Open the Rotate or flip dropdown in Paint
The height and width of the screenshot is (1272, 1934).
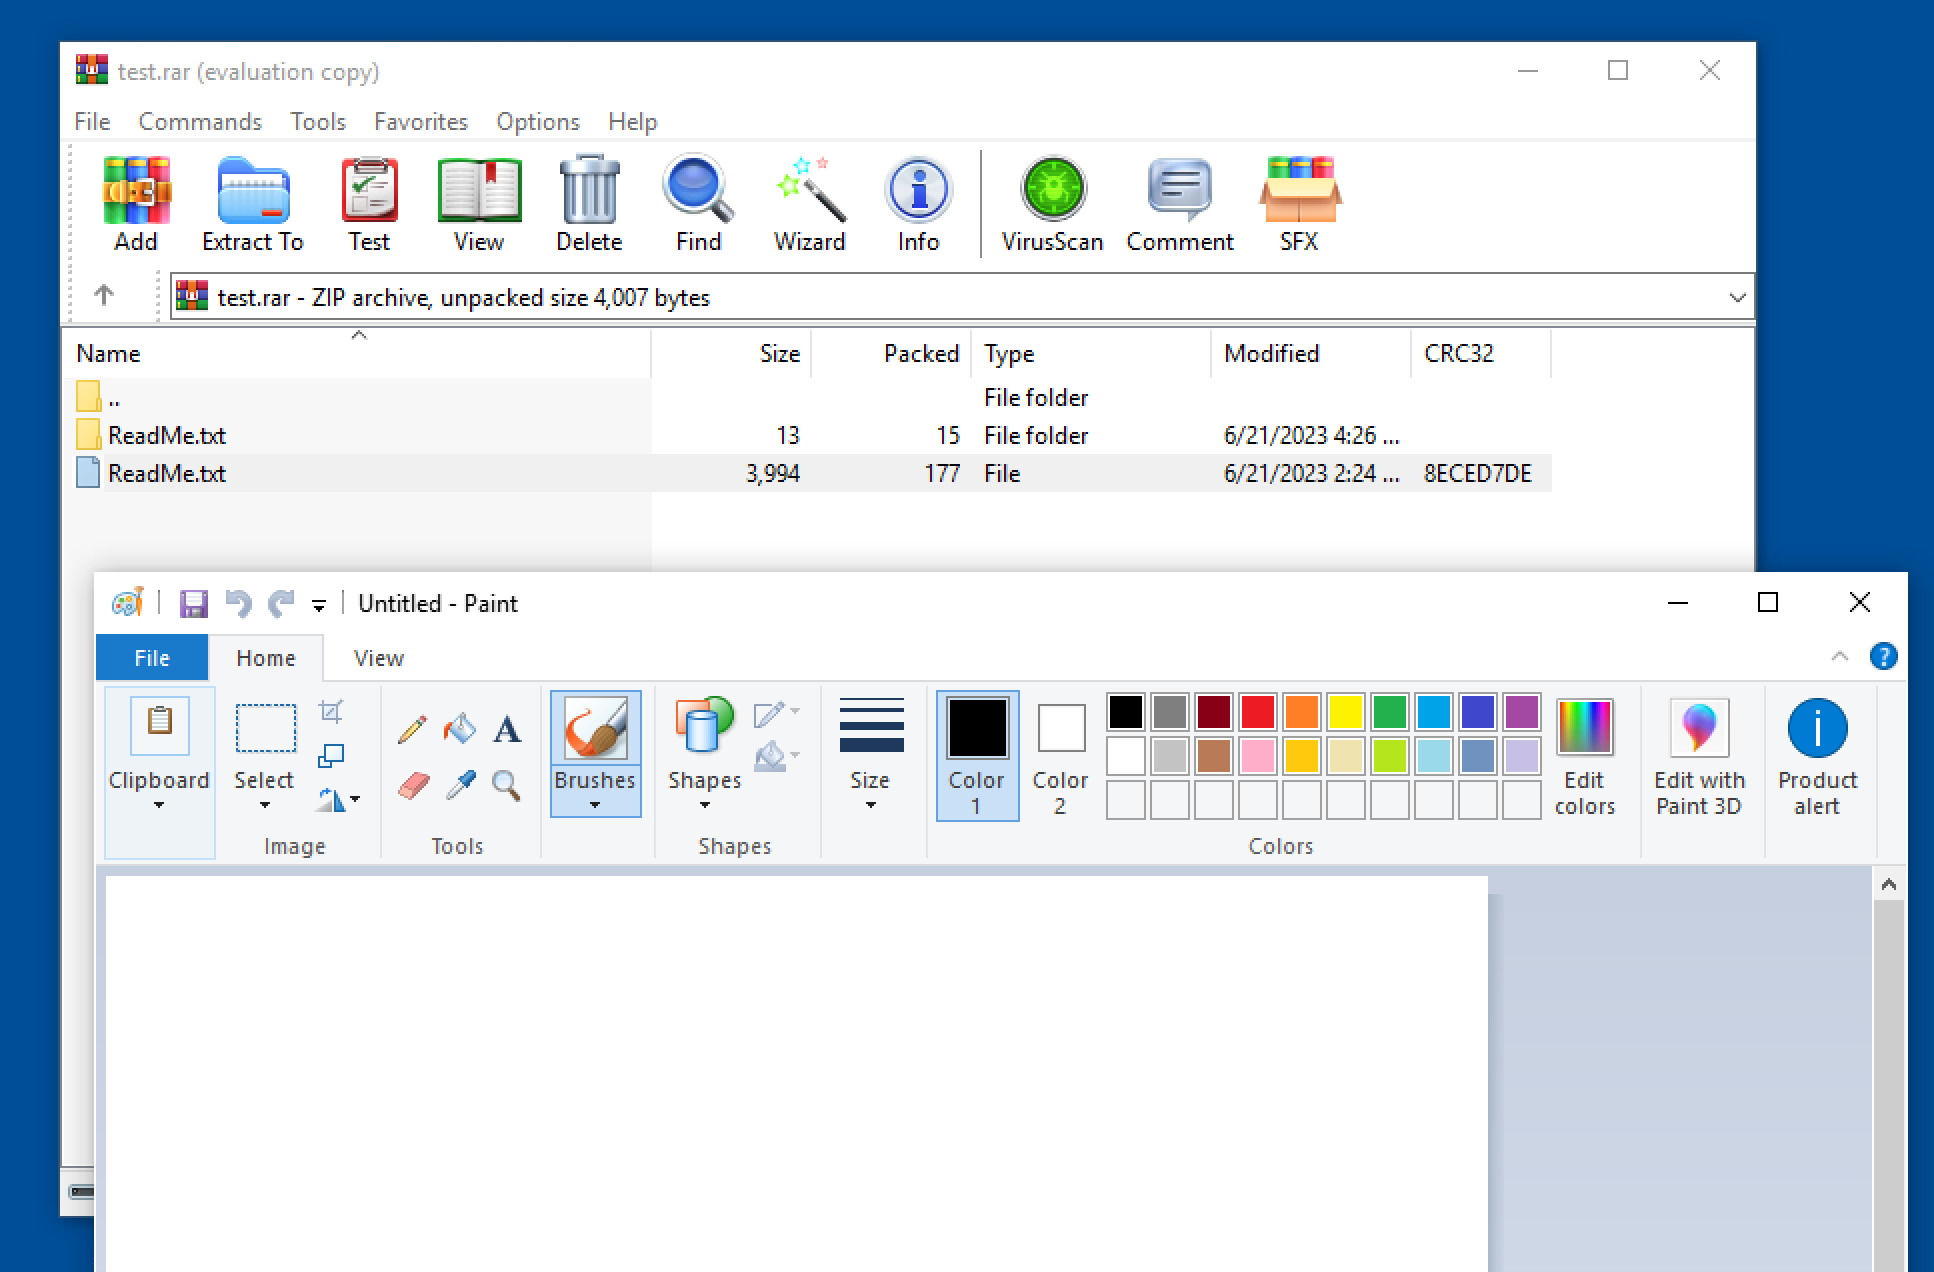point(339,799)
